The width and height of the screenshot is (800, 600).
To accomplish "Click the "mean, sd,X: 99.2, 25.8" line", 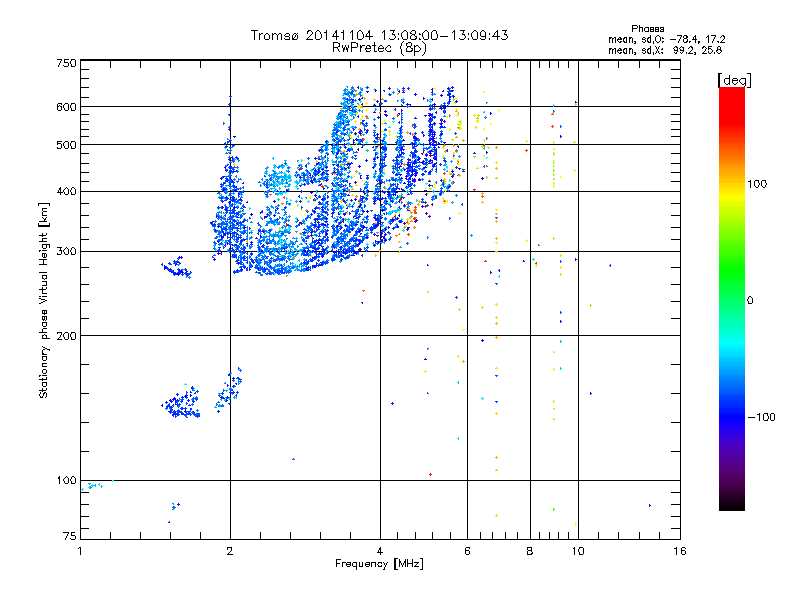I will click(x=665, y=50).
